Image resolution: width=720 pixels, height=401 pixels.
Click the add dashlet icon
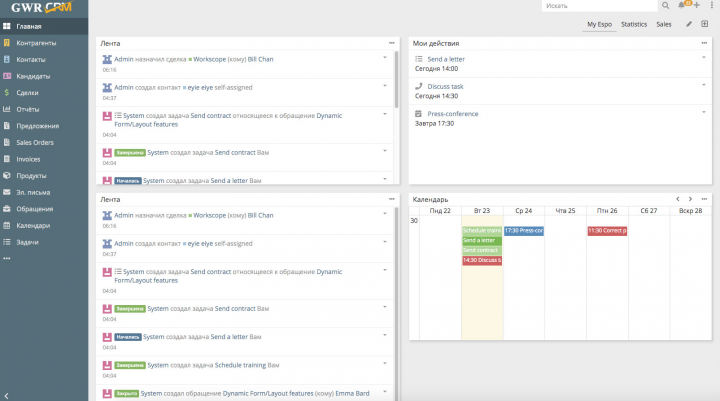pos(704,24)
